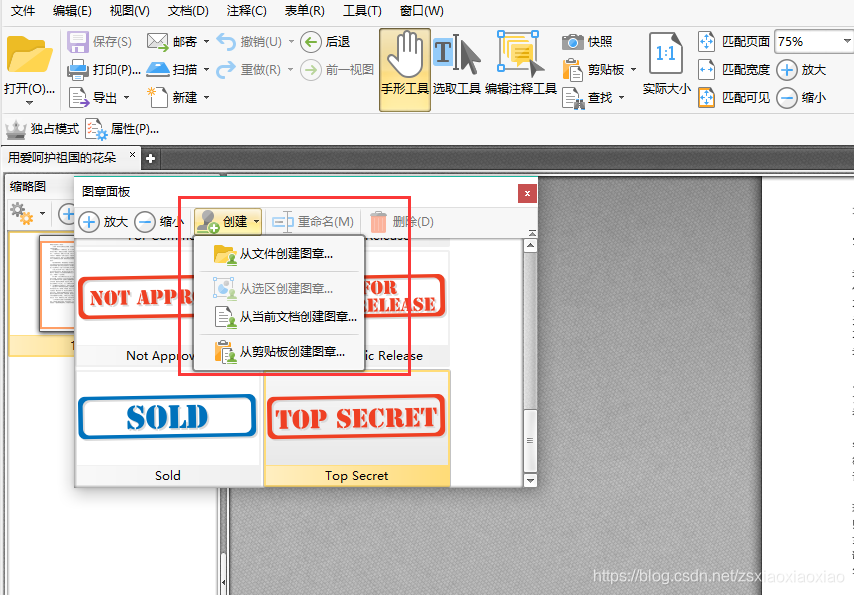The width and height of the screenshot is (854, 595).
Task: Choose 从文件创建图章...
Action: (x=279, y=254)
